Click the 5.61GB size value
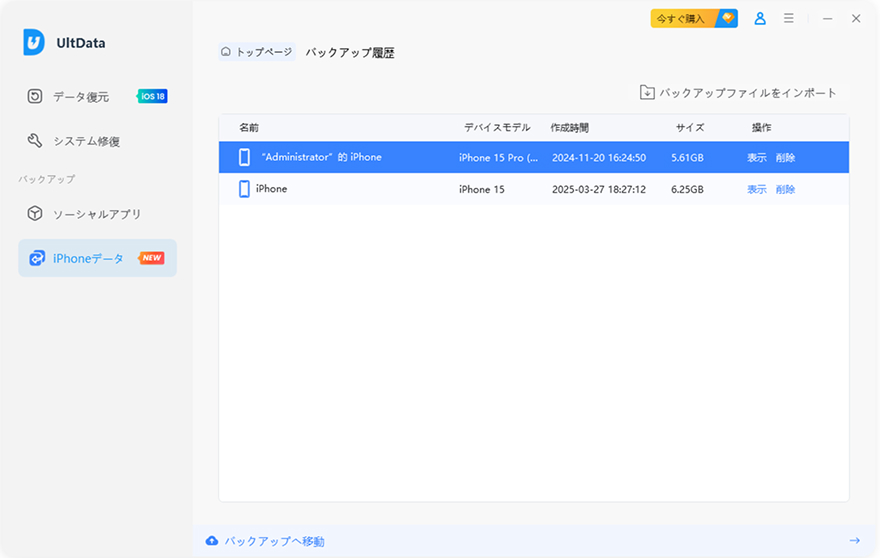This screenshot has height=558, width=880. (688, 158)
